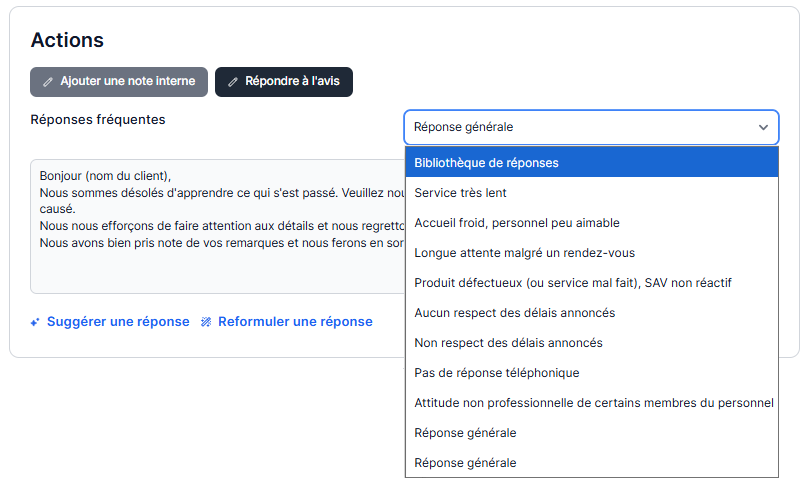810x490 pixels.
Task: Click the pencil icon beside Répondre à l'avis
Action: coord(233,82)
